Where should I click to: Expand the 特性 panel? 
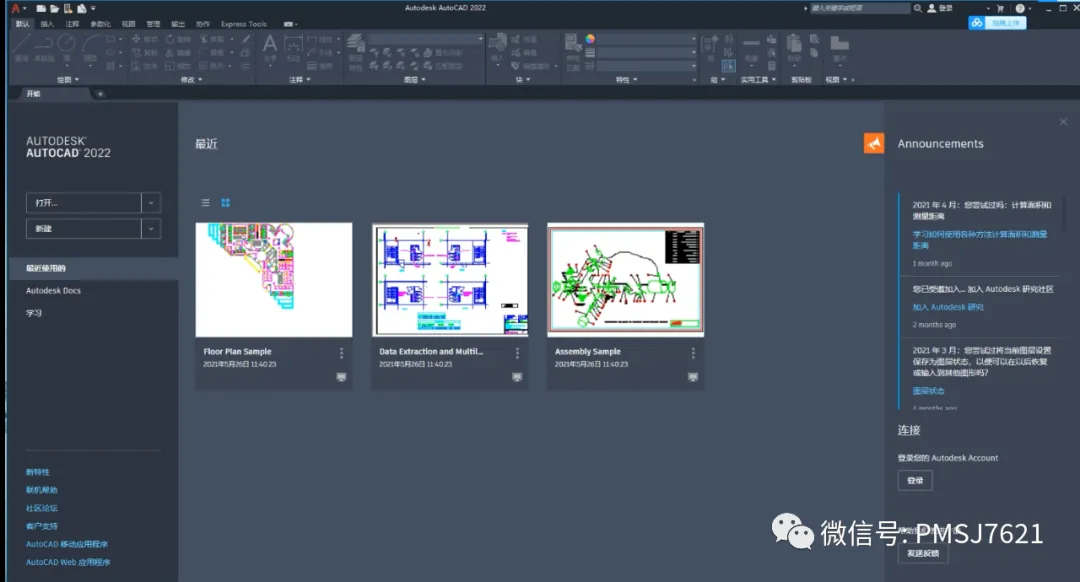(626, 80)
